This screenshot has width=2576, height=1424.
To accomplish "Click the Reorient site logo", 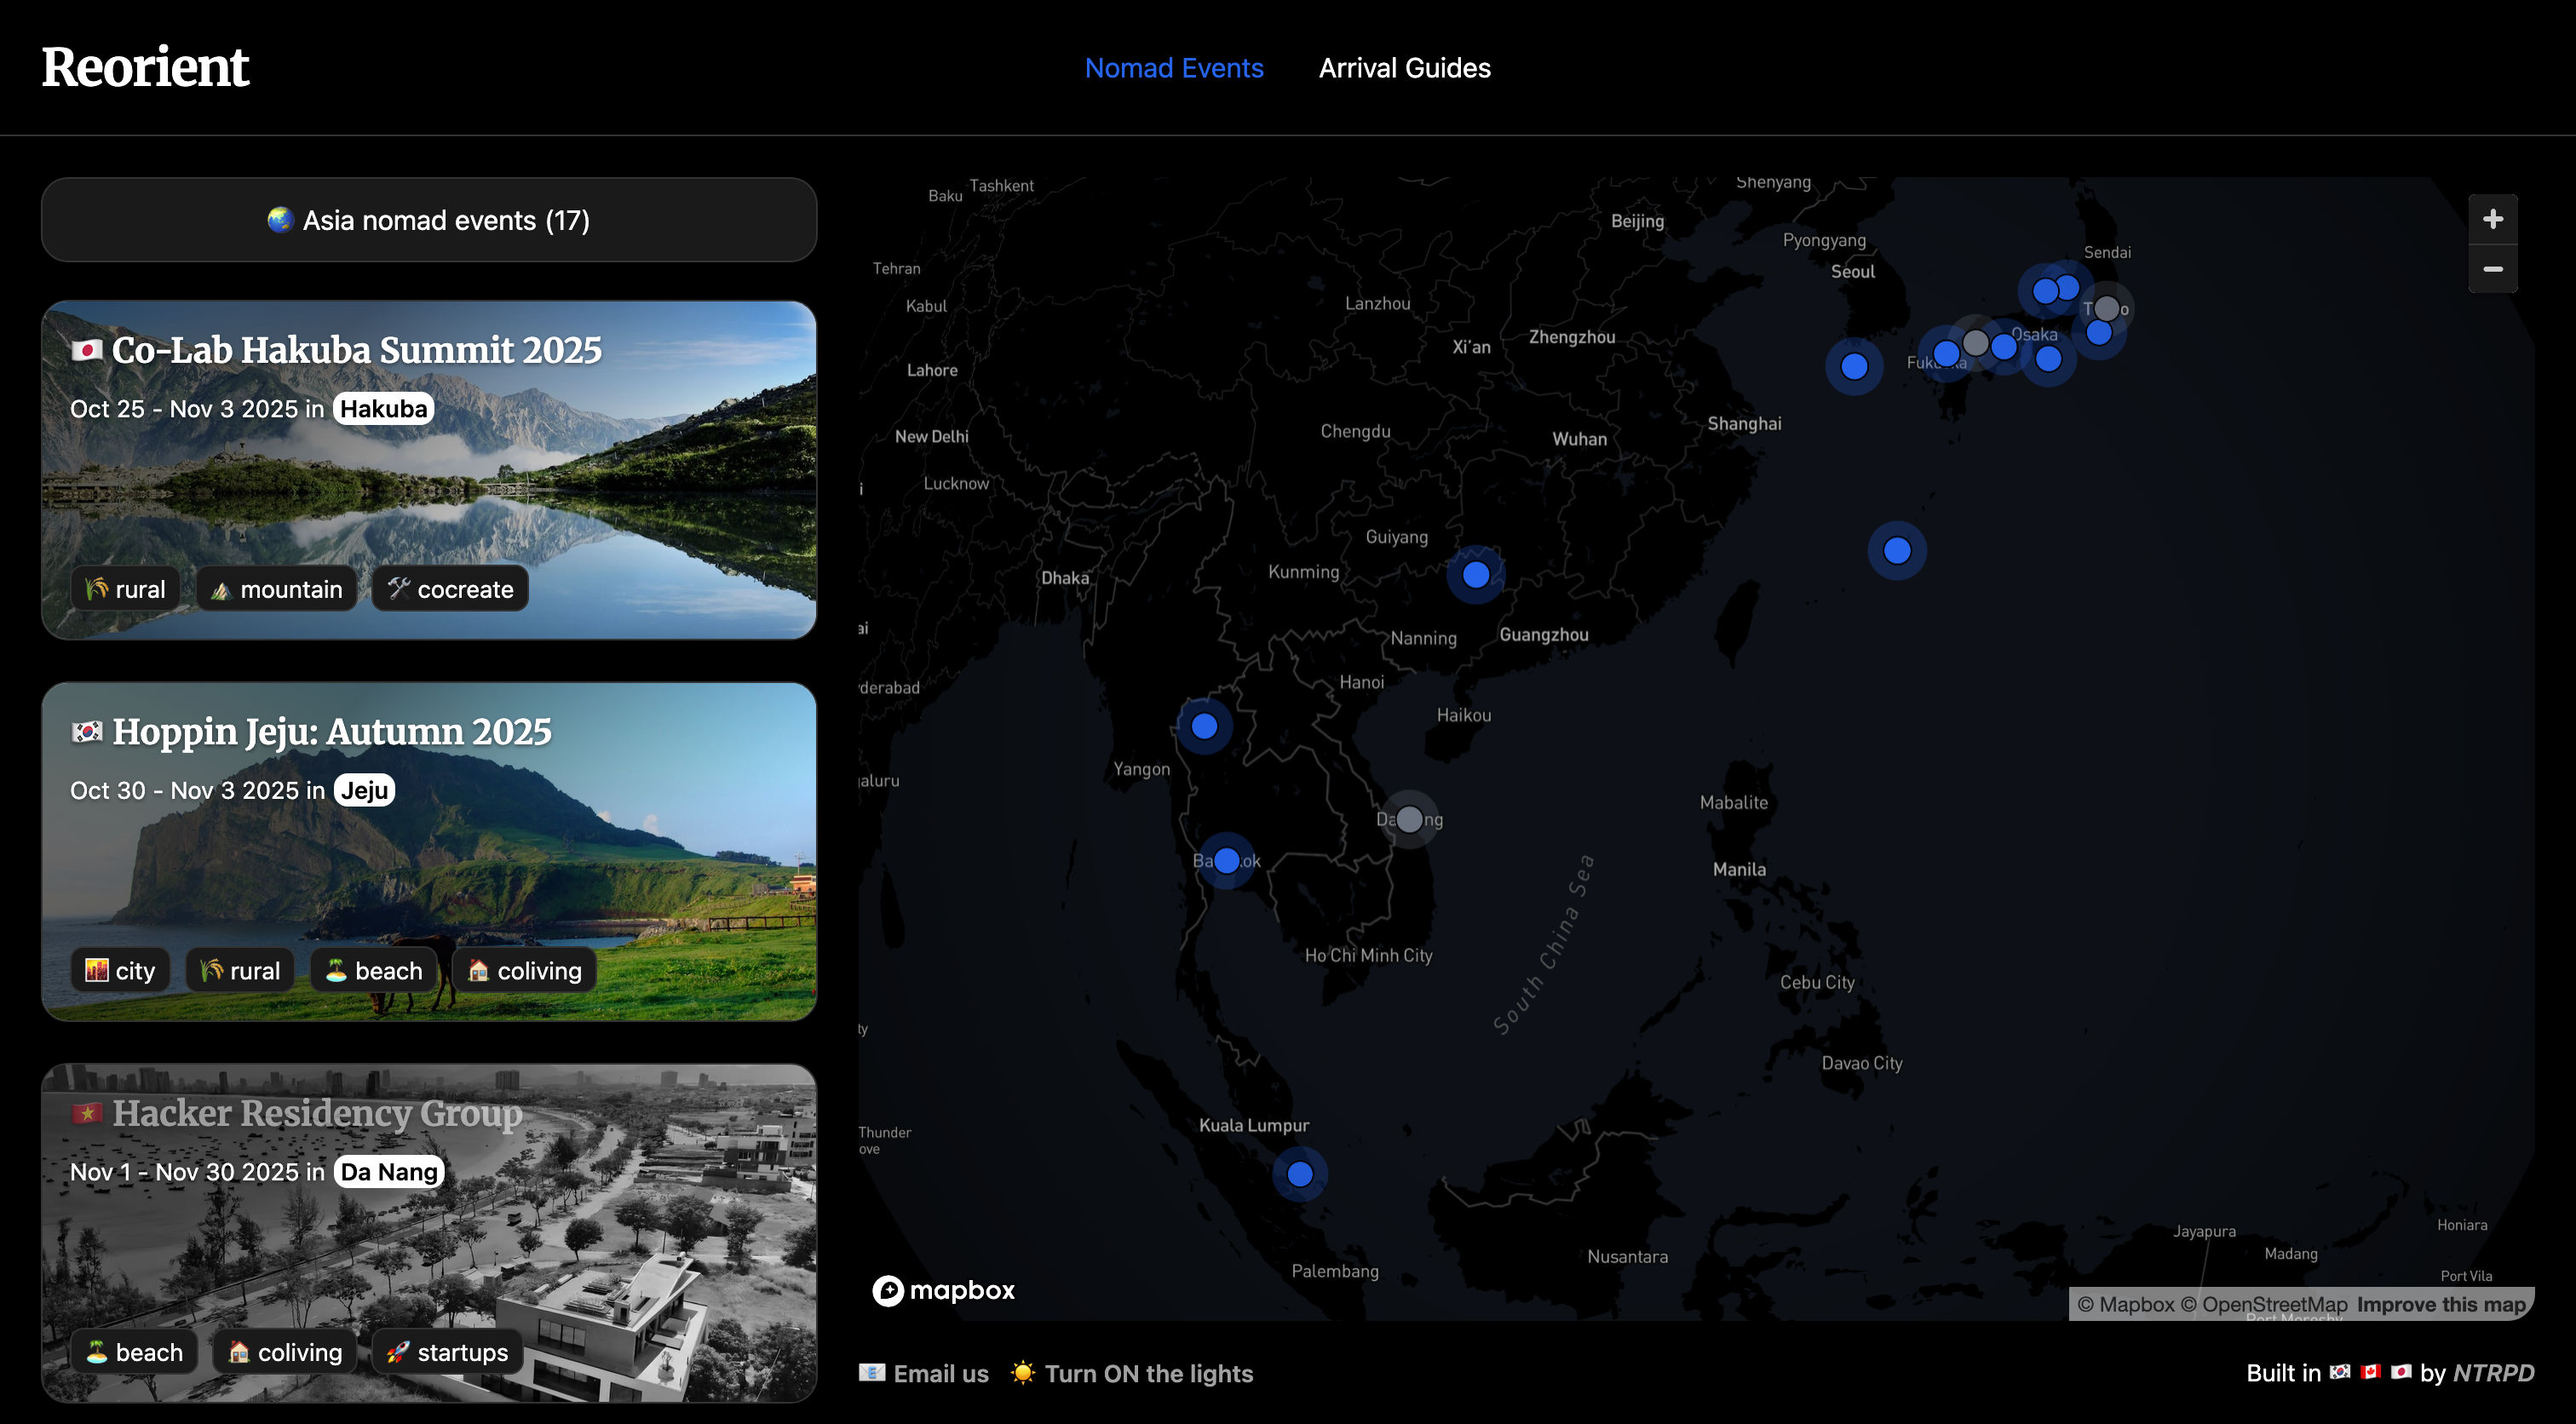I will click(x=145, y=66).
